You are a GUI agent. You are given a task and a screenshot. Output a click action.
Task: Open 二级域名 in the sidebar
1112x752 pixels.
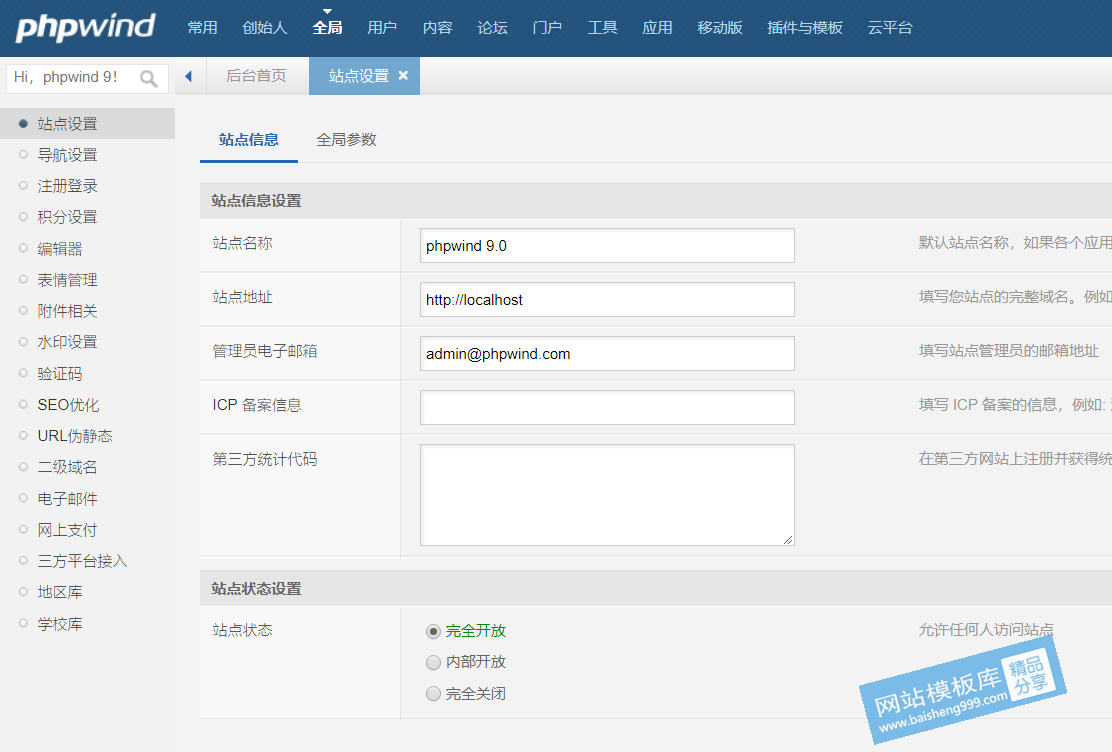click(67, 468)
